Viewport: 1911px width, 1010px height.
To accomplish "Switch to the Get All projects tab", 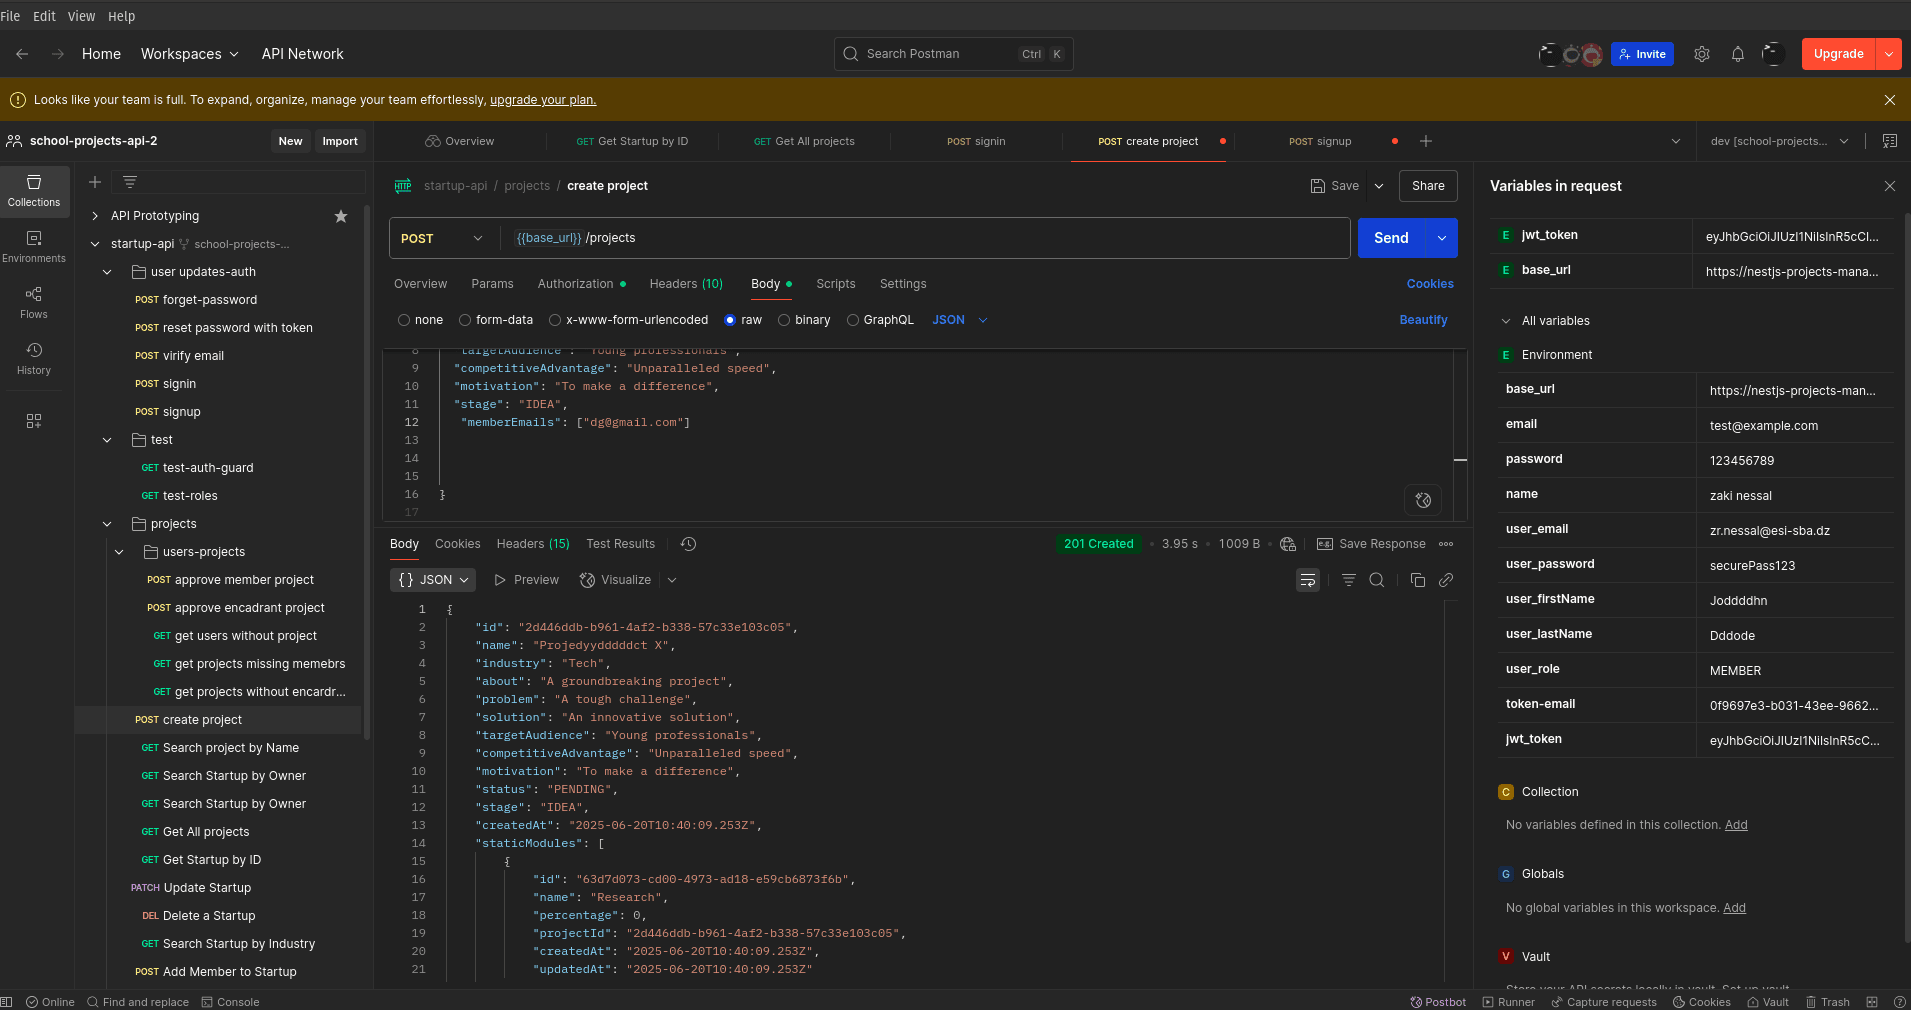I will point(804,141).
